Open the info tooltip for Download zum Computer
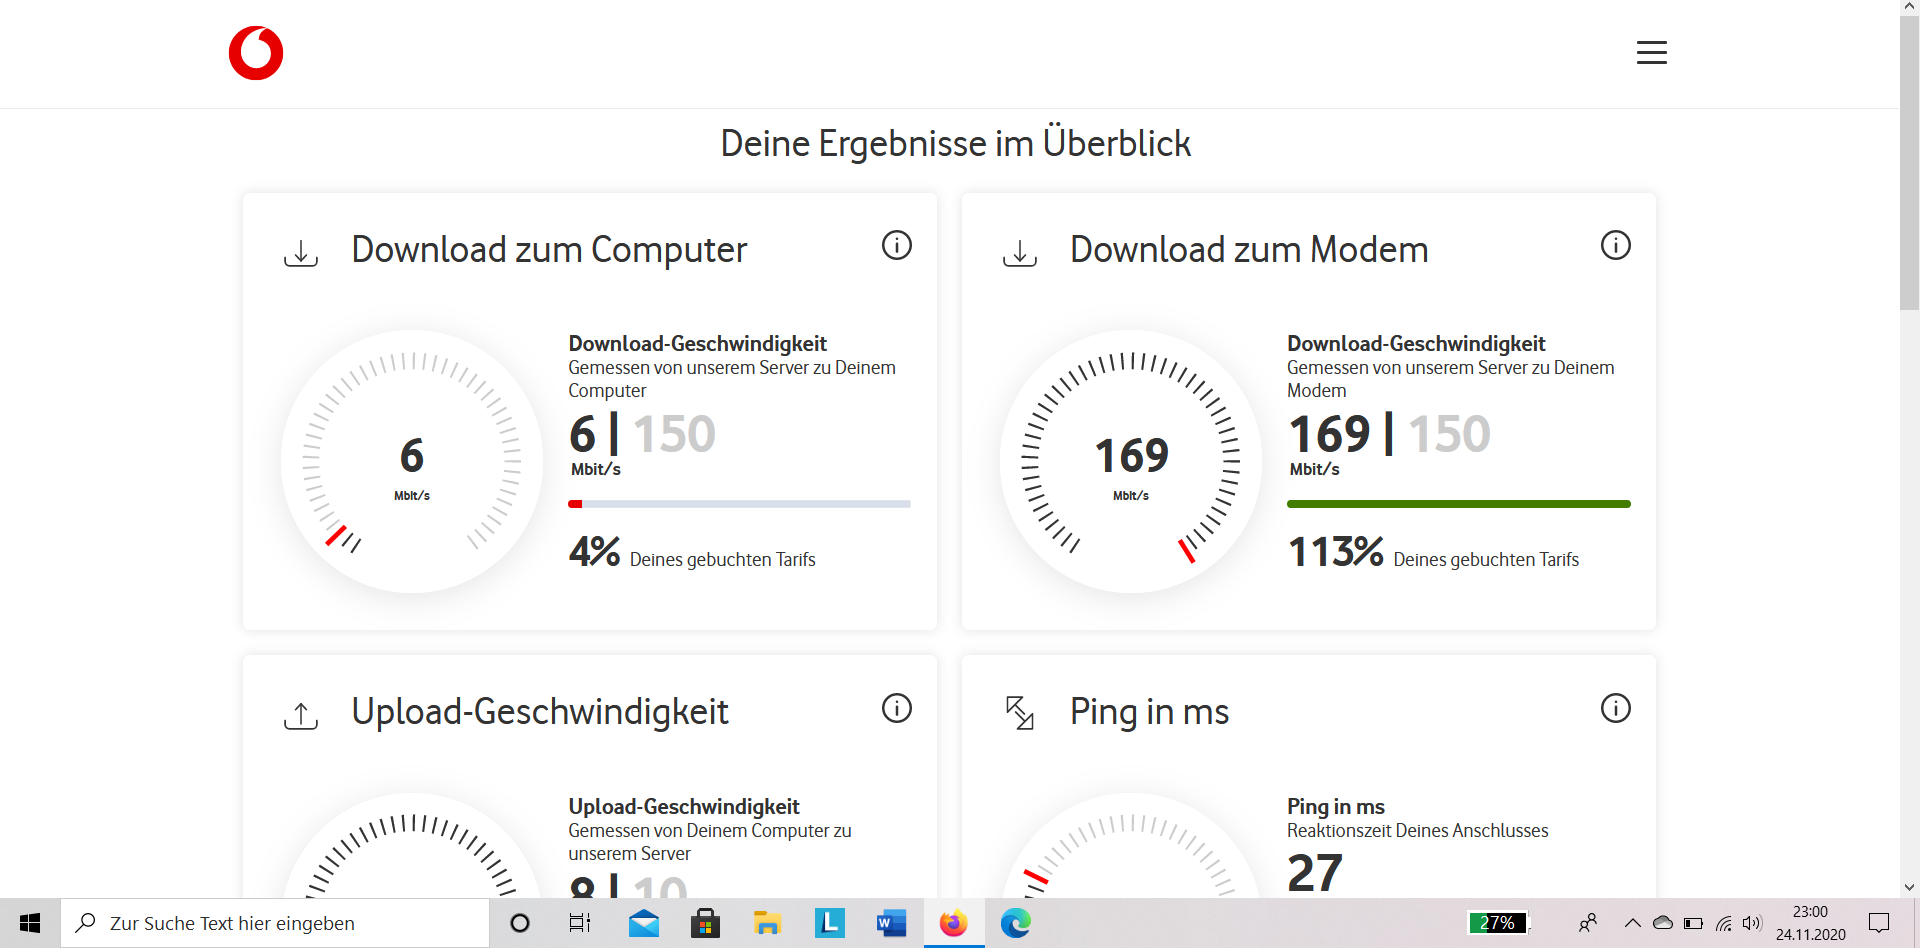1920x948 pixels. click(x=897, y=245)
